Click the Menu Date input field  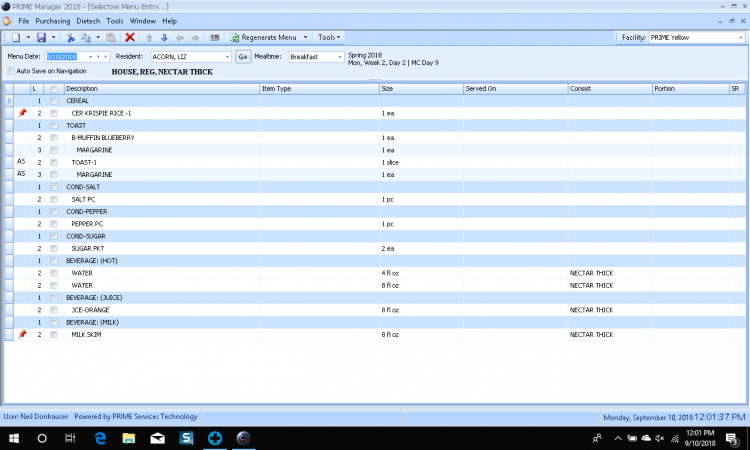62,57
